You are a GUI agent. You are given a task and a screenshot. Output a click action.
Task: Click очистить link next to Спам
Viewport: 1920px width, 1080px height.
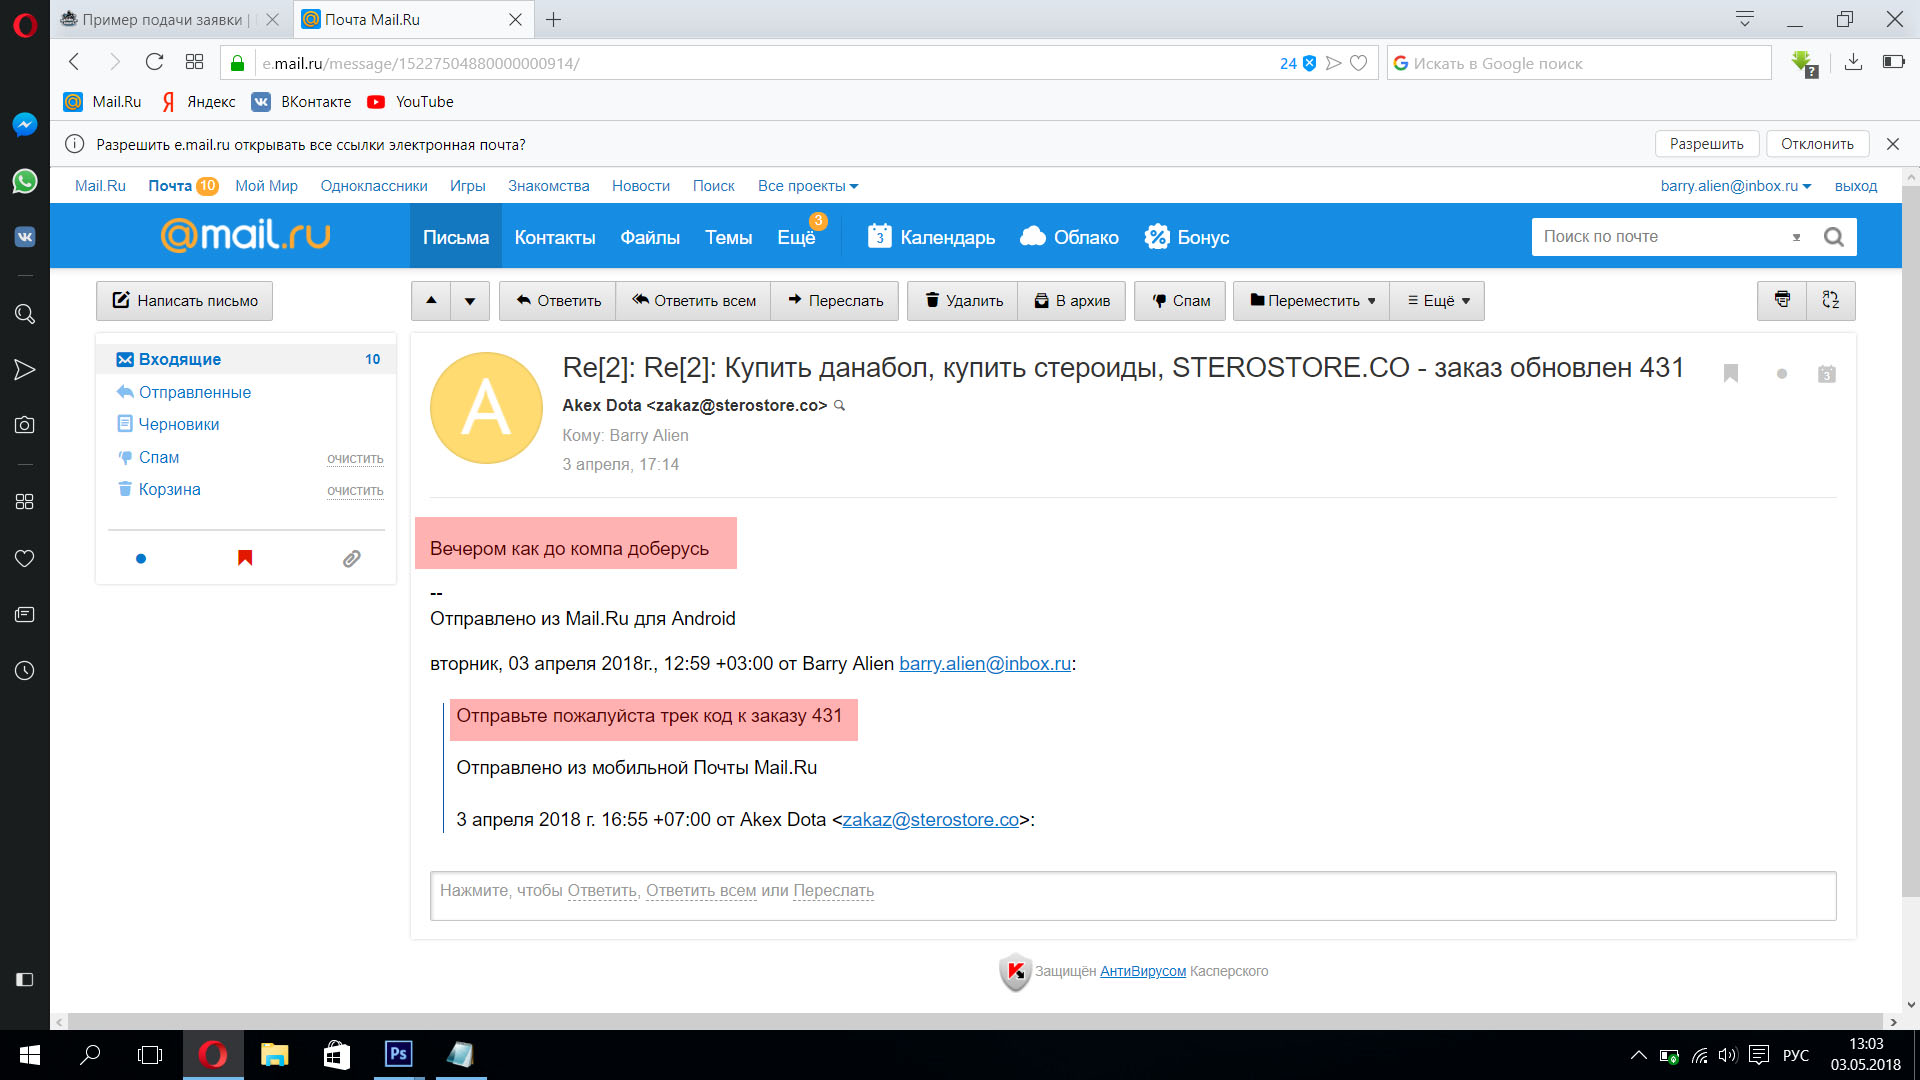355,458
